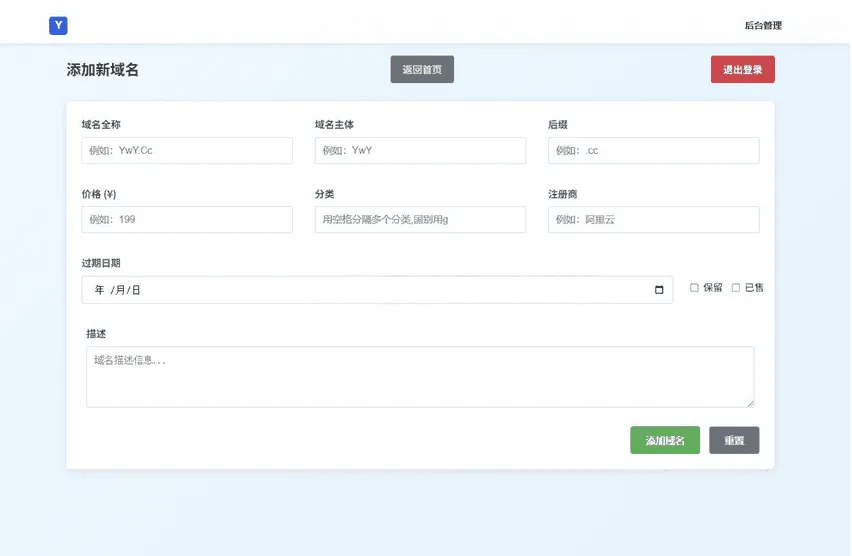Focus the 域名主体 input field

click(420, 151)
